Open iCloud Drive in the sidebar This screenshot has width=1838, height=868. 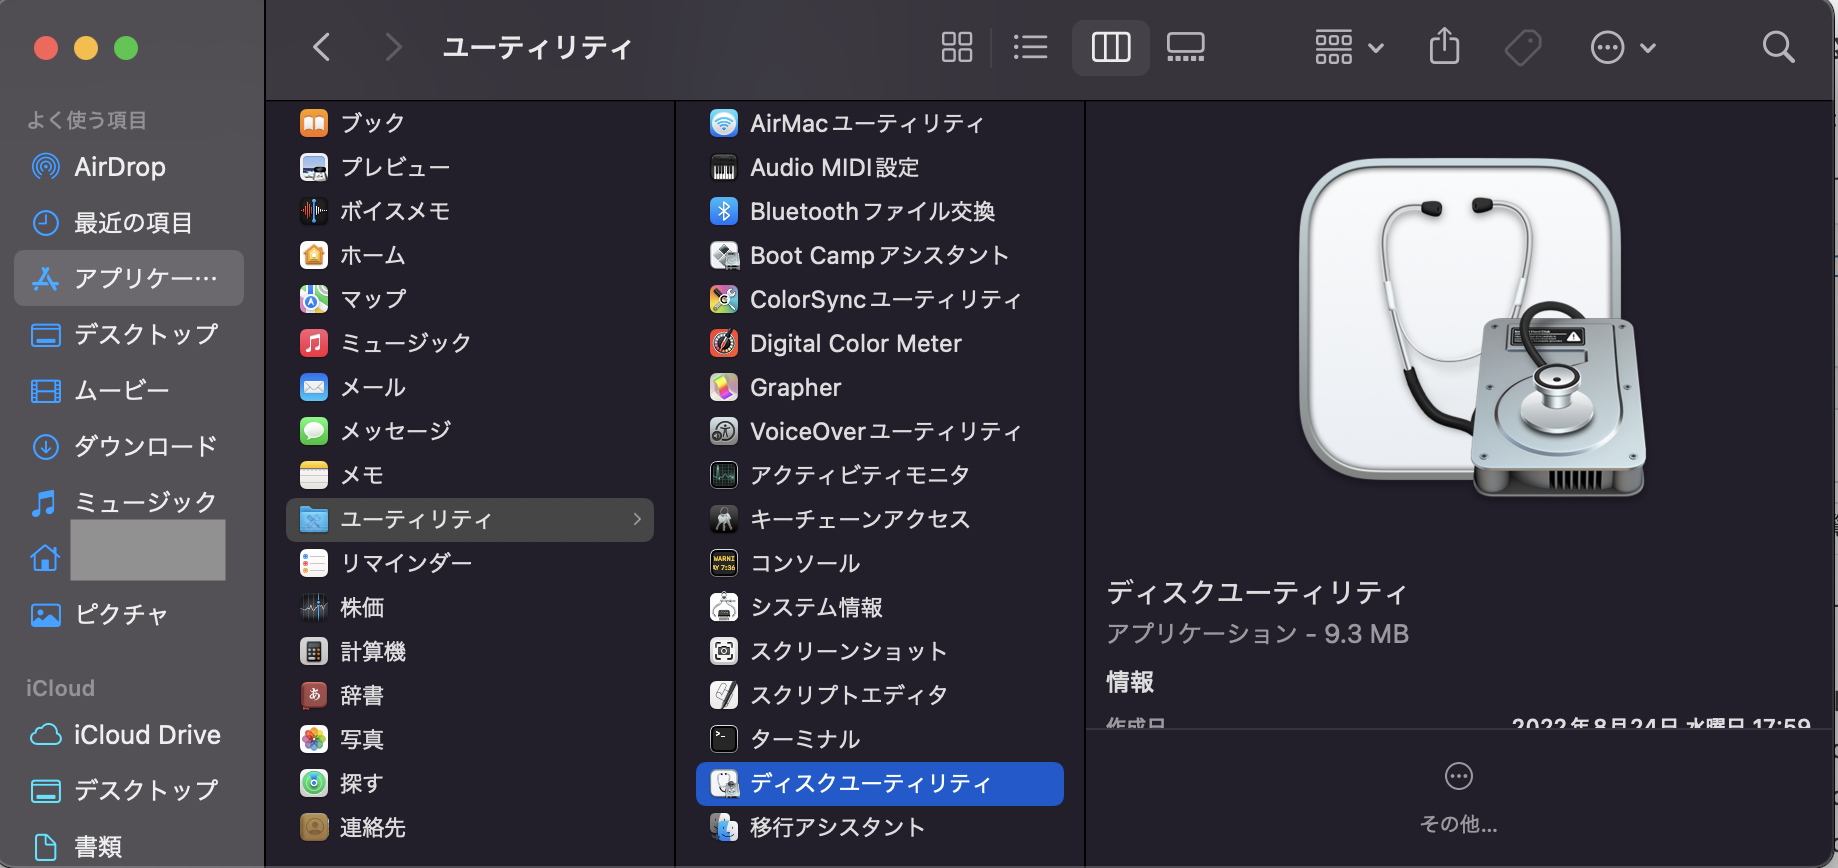tap(129, 735)
